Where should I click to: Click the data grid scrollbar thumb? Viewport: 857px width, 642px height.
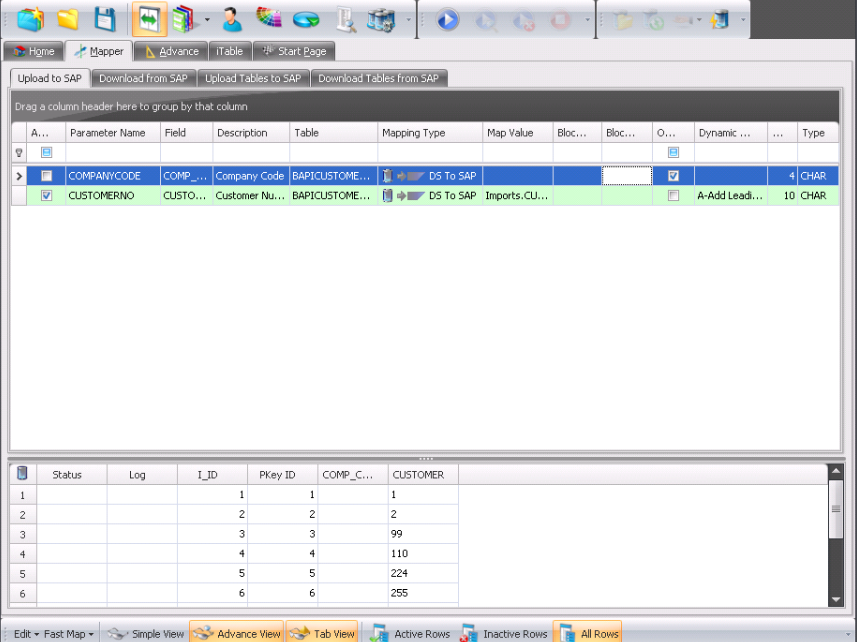pyautogui.click(x=836, y=509)
